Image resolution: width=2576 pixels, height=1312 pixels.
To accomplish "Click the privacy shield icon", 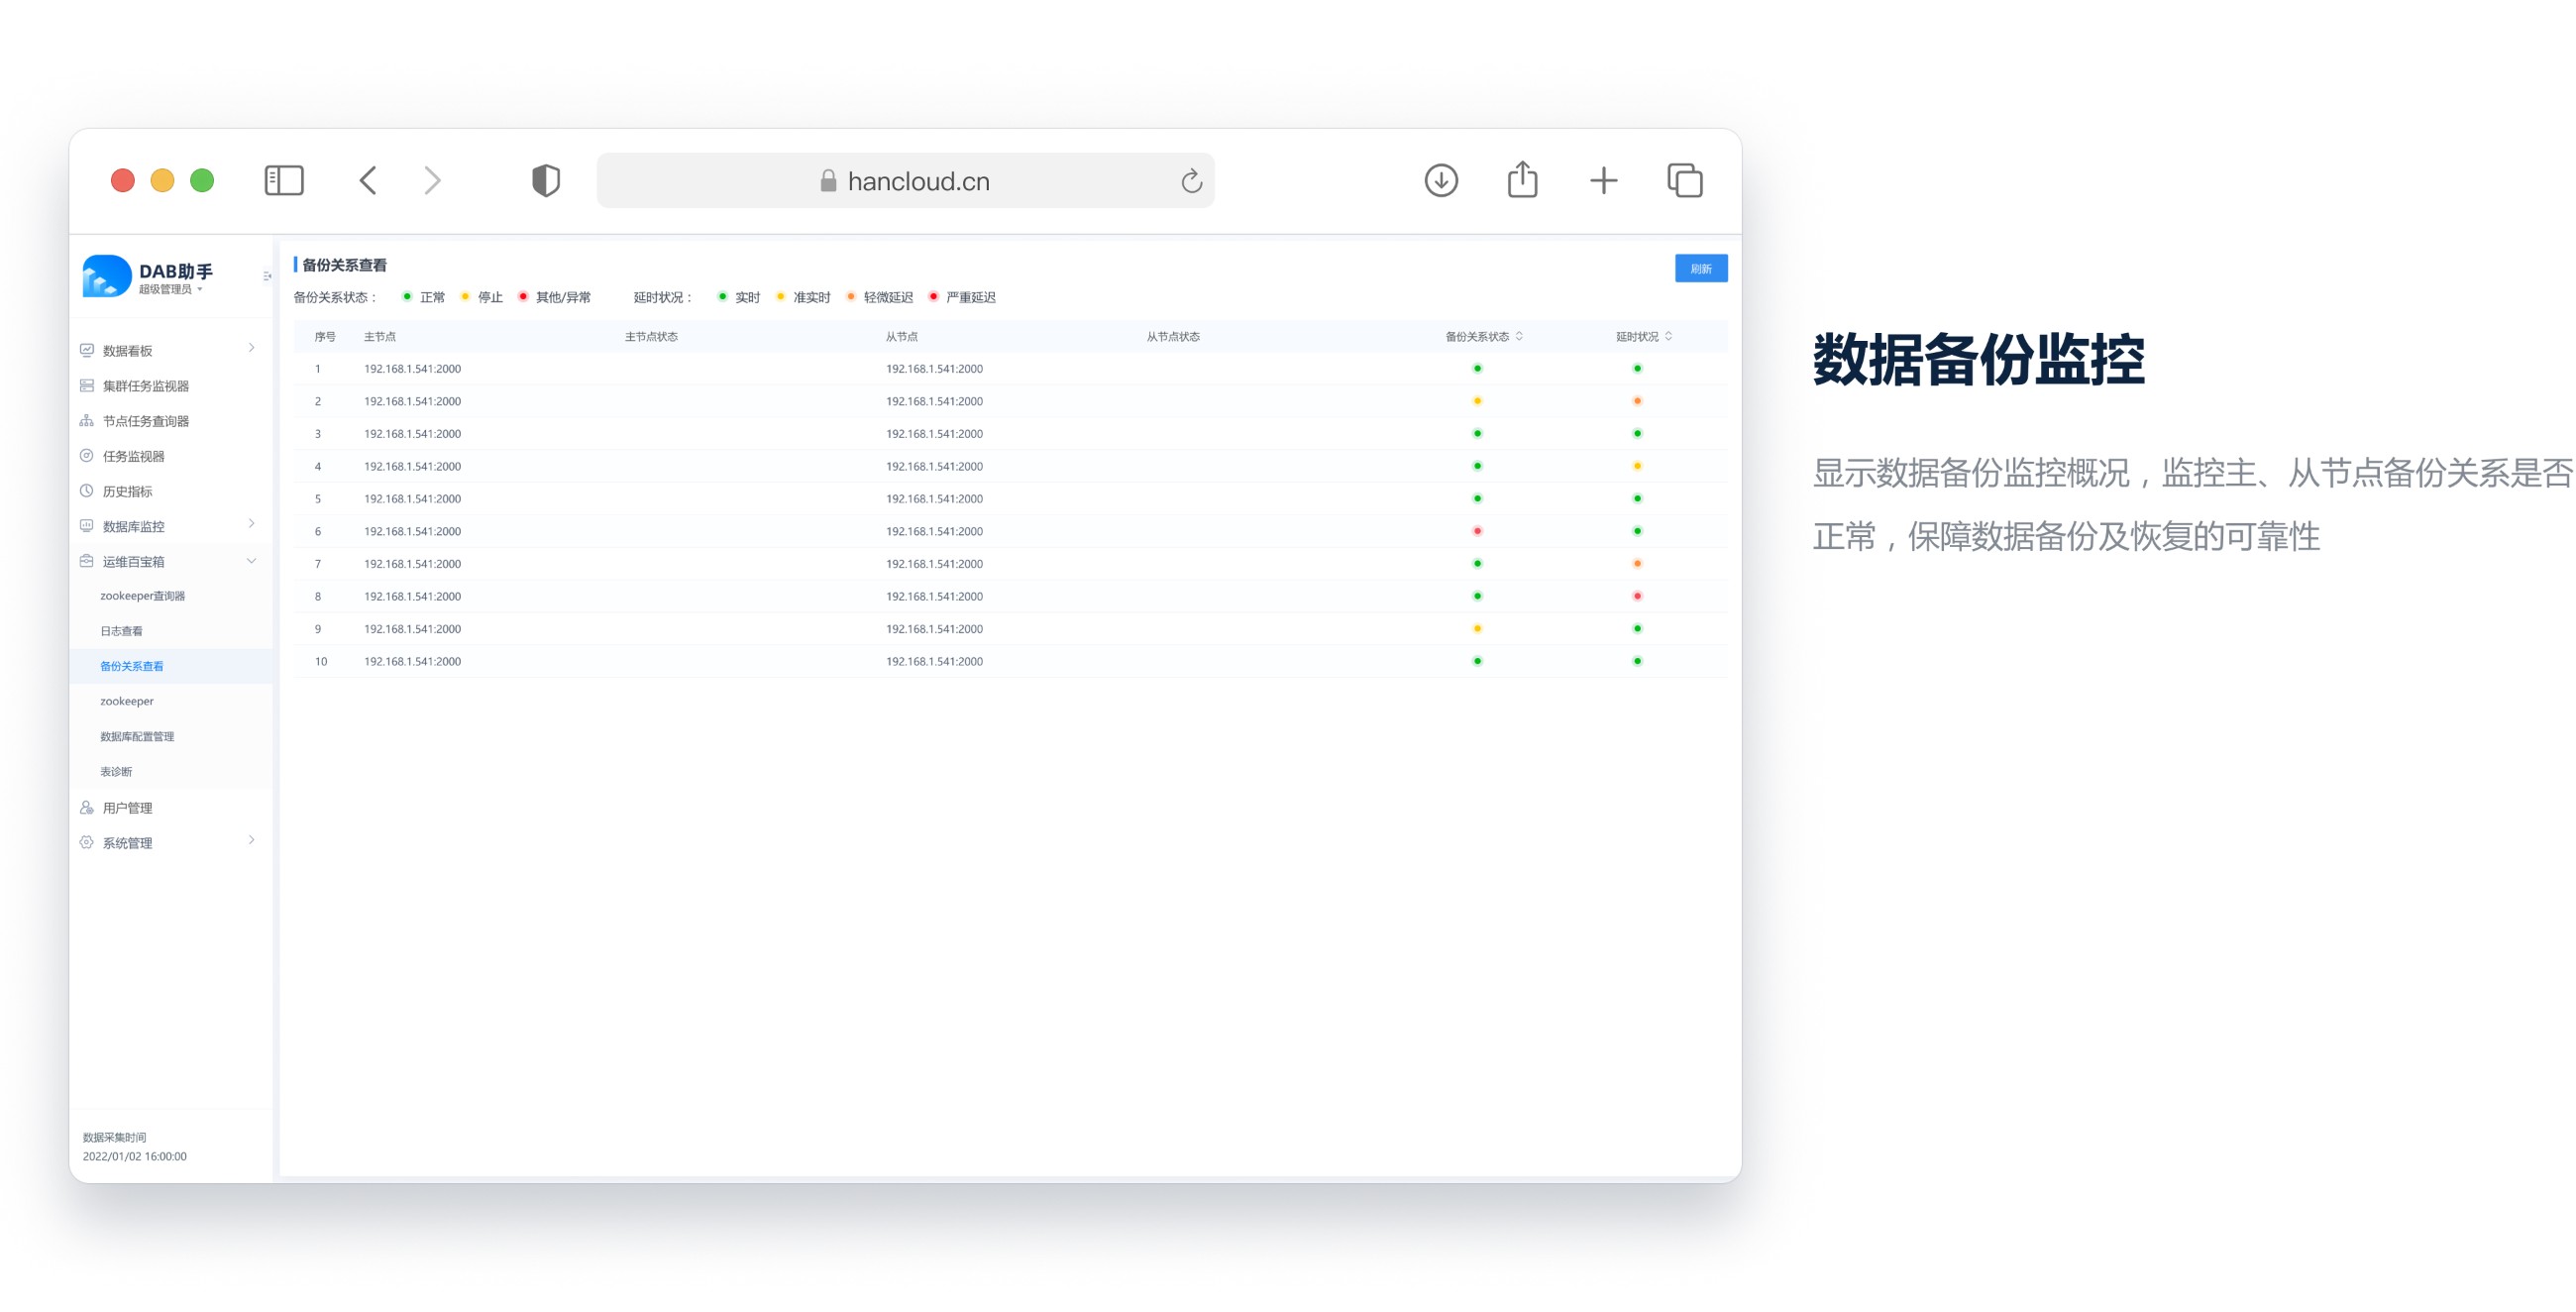I will point(545,181).
